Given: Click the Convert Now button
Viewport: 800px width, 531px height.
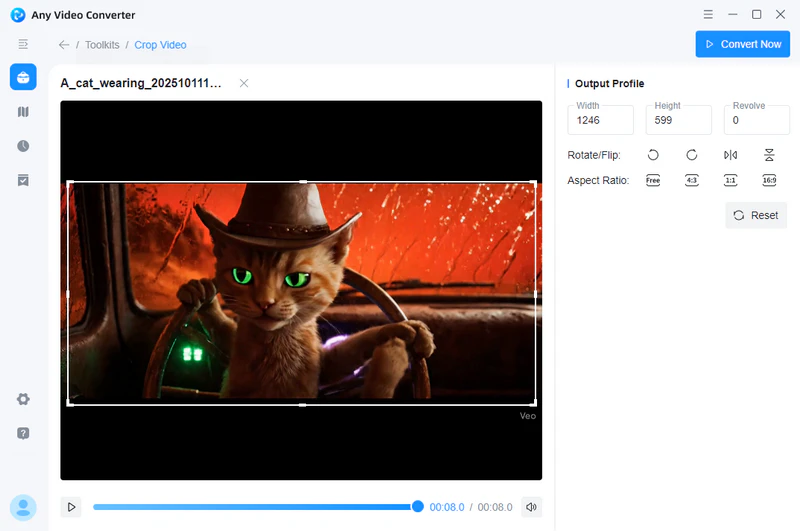Looking at the screenshot, I should click(742, 44).
